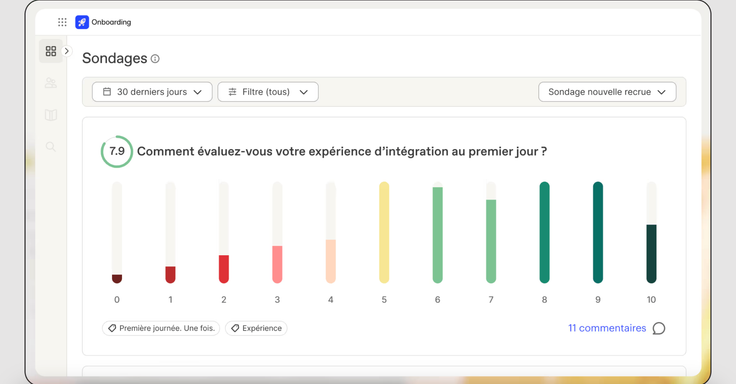Open the 11 commentaires link
Image resolution: width=736 pixels, height=384 pixels.
[x=607, y=328]
